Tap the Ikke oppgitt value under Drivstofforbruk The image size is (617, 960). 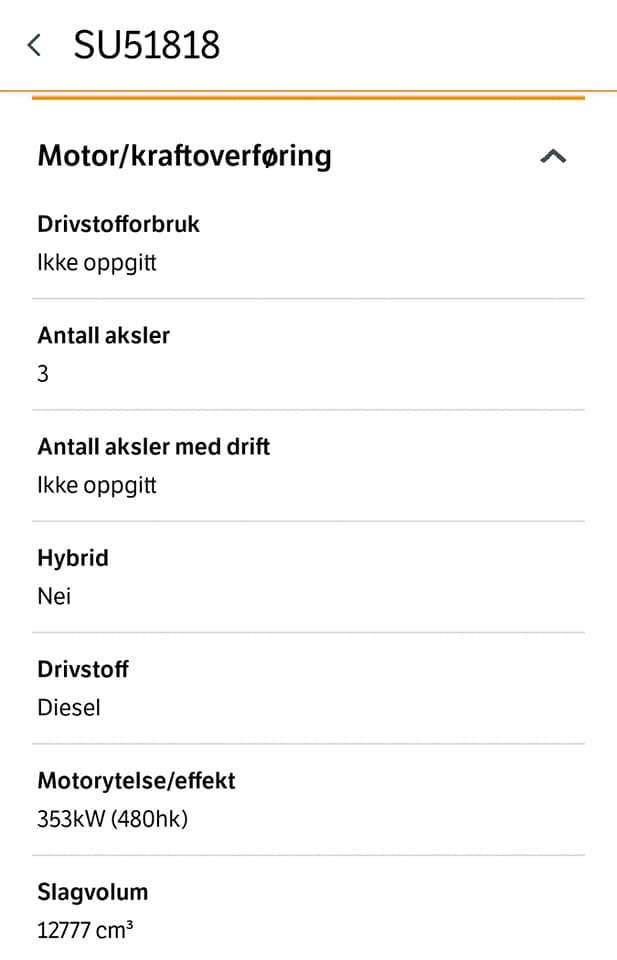coord(97,263)
